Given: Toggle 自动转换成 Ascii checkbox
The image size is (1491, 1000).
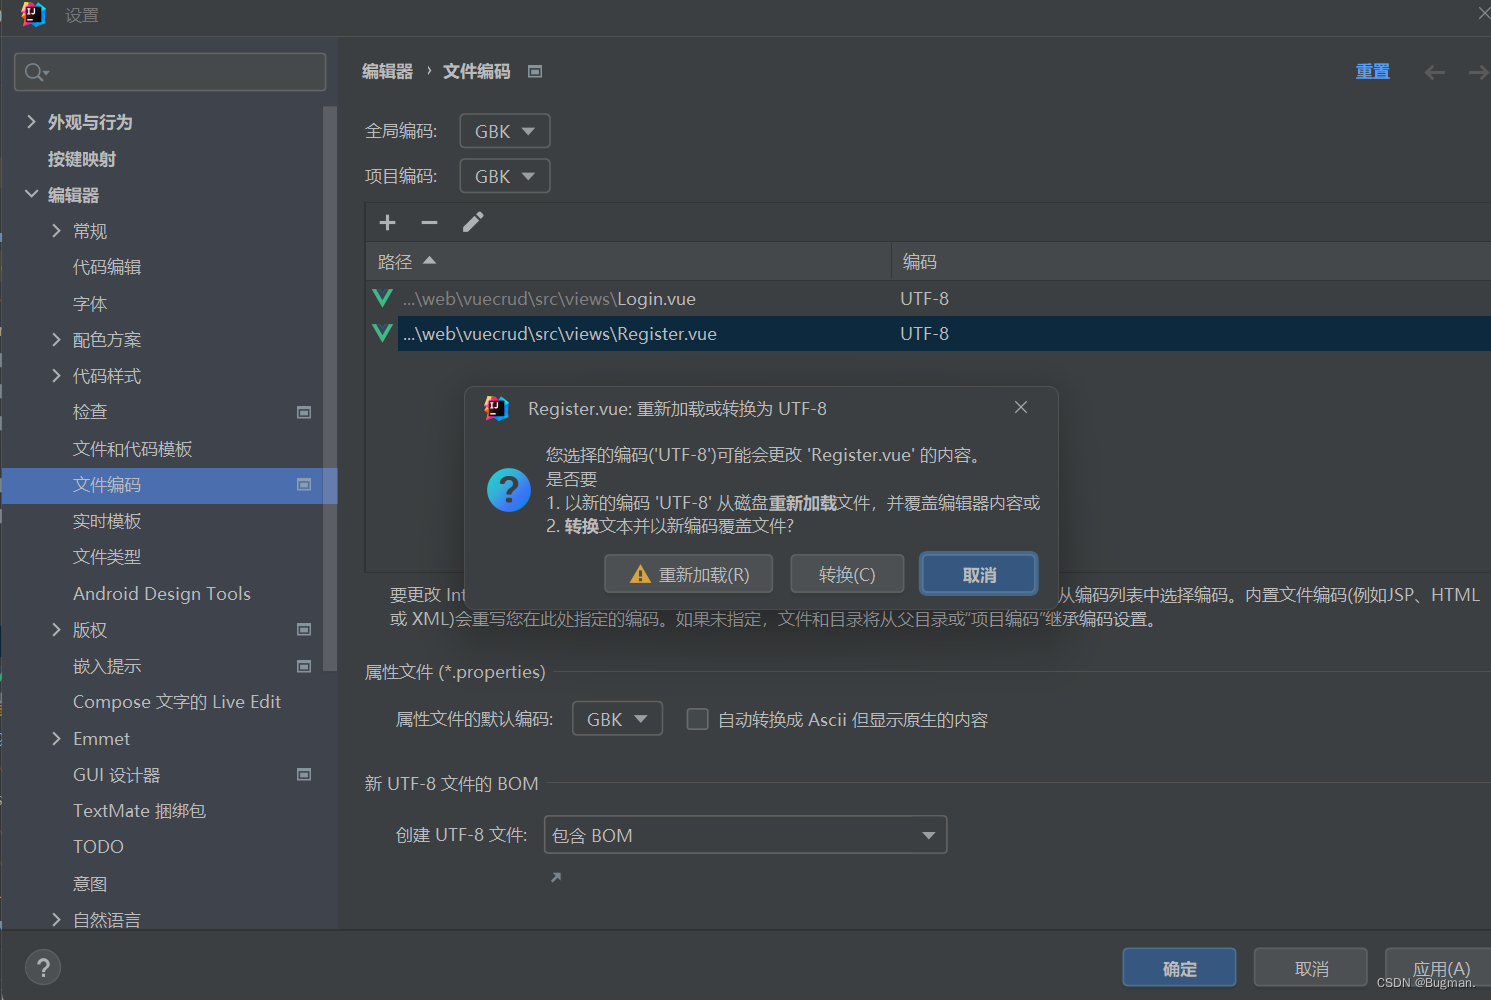Looking at the screenshot, I should (698, 719).
